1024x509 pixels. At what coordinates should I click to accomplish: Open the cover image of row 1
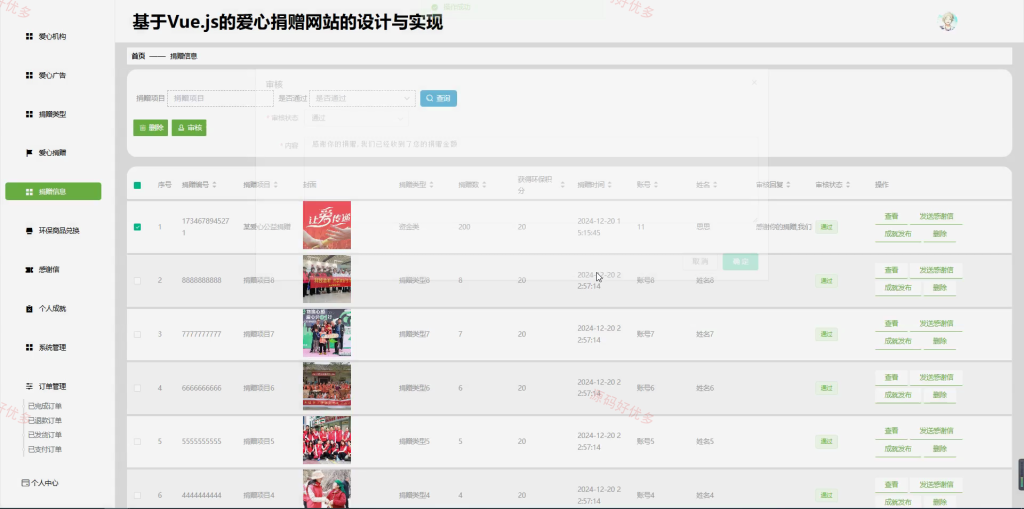[x=327, y=225]
